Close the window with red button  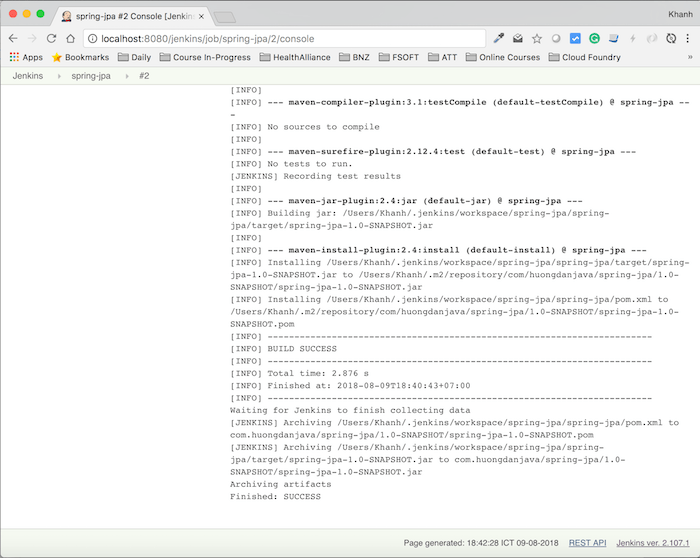[x=13, y=14]
